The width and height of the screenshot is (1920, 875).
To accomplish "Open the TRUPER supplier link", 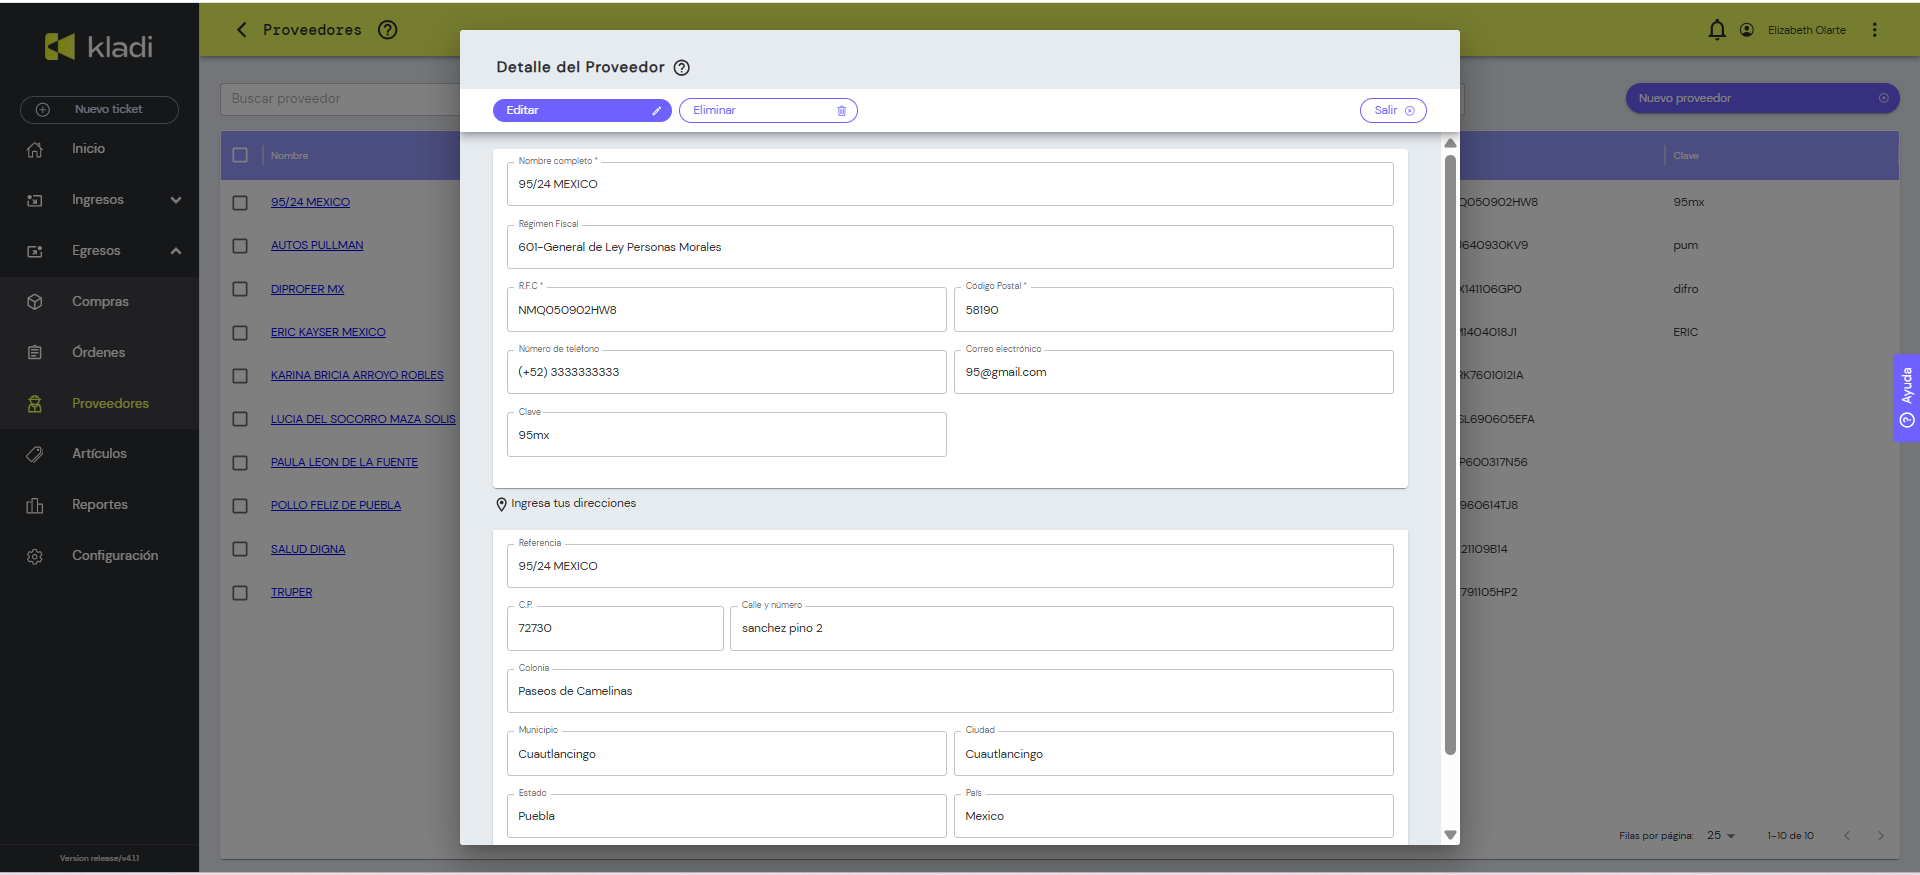I will (291, 593).
